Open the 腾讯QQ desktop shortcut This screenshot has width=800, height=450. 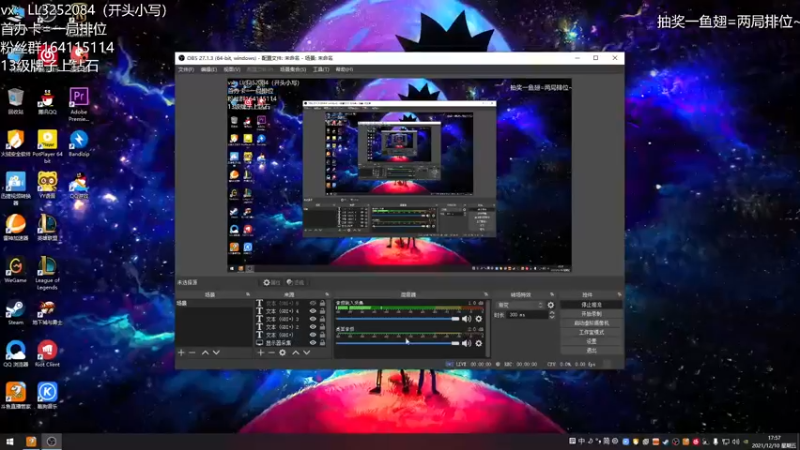coord(47,102)
